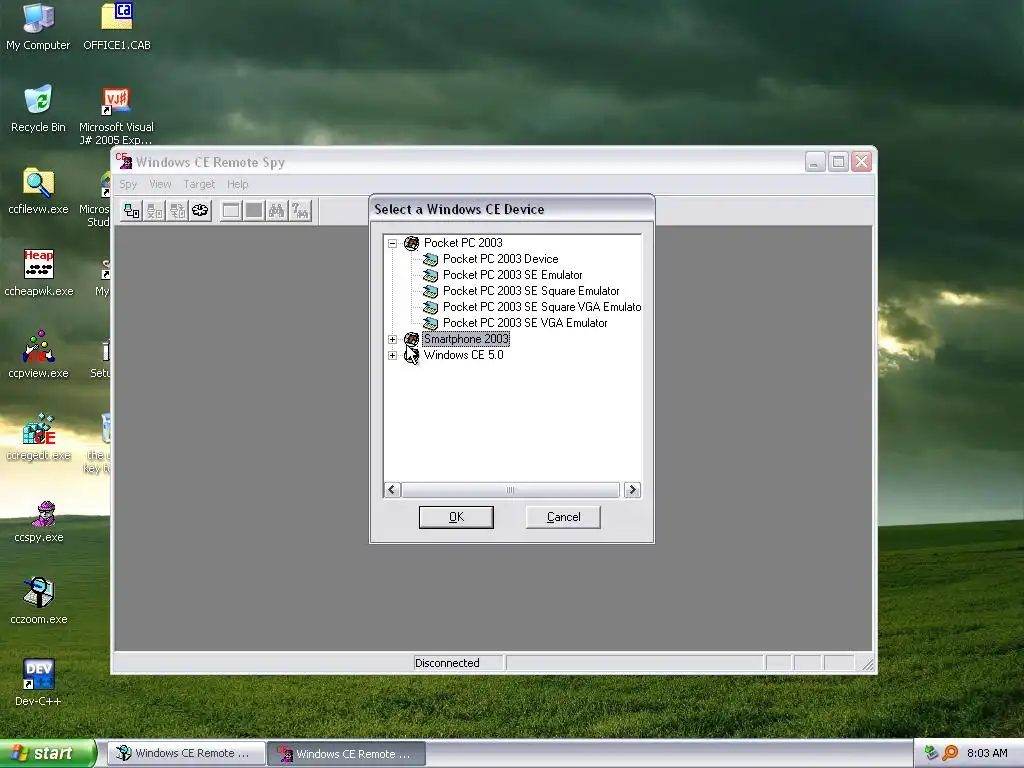Select ccspy.exe desktop icon
The image size is (1024, 768).
[x=39, y=520]
